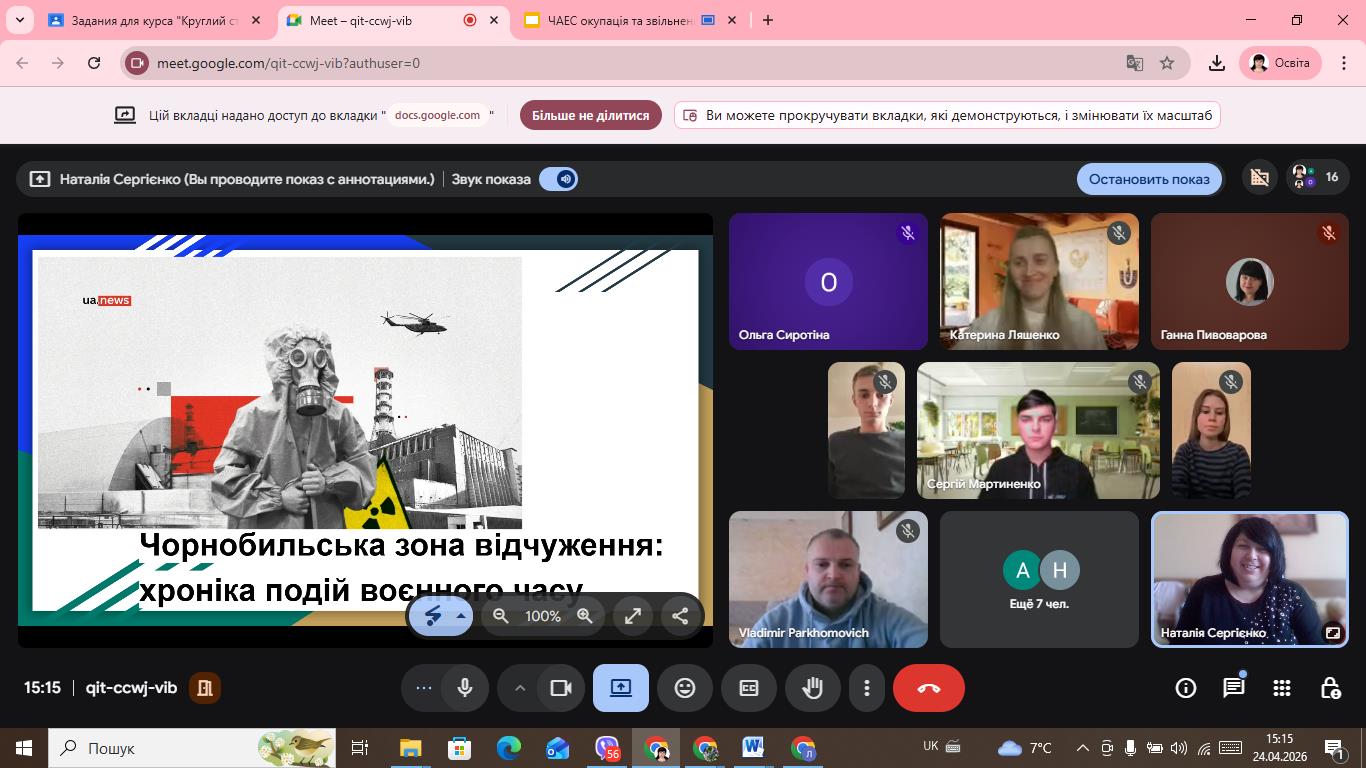This screenshot has height=768, width=1366.
Task: Open annotation tool options arrow
Action: click(461, 616)
